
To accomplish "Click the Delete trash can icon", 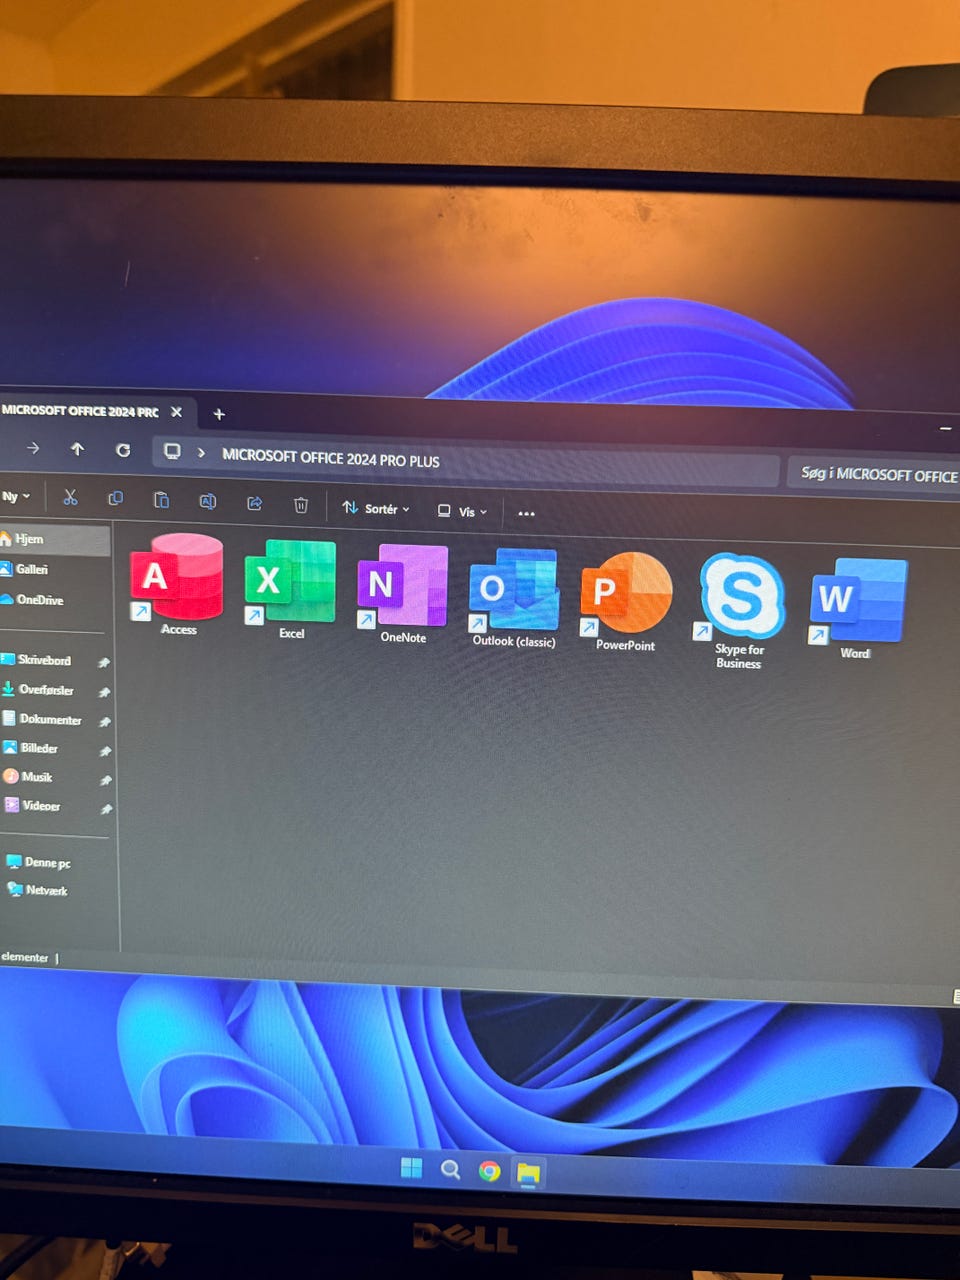I will coord(301,505).
